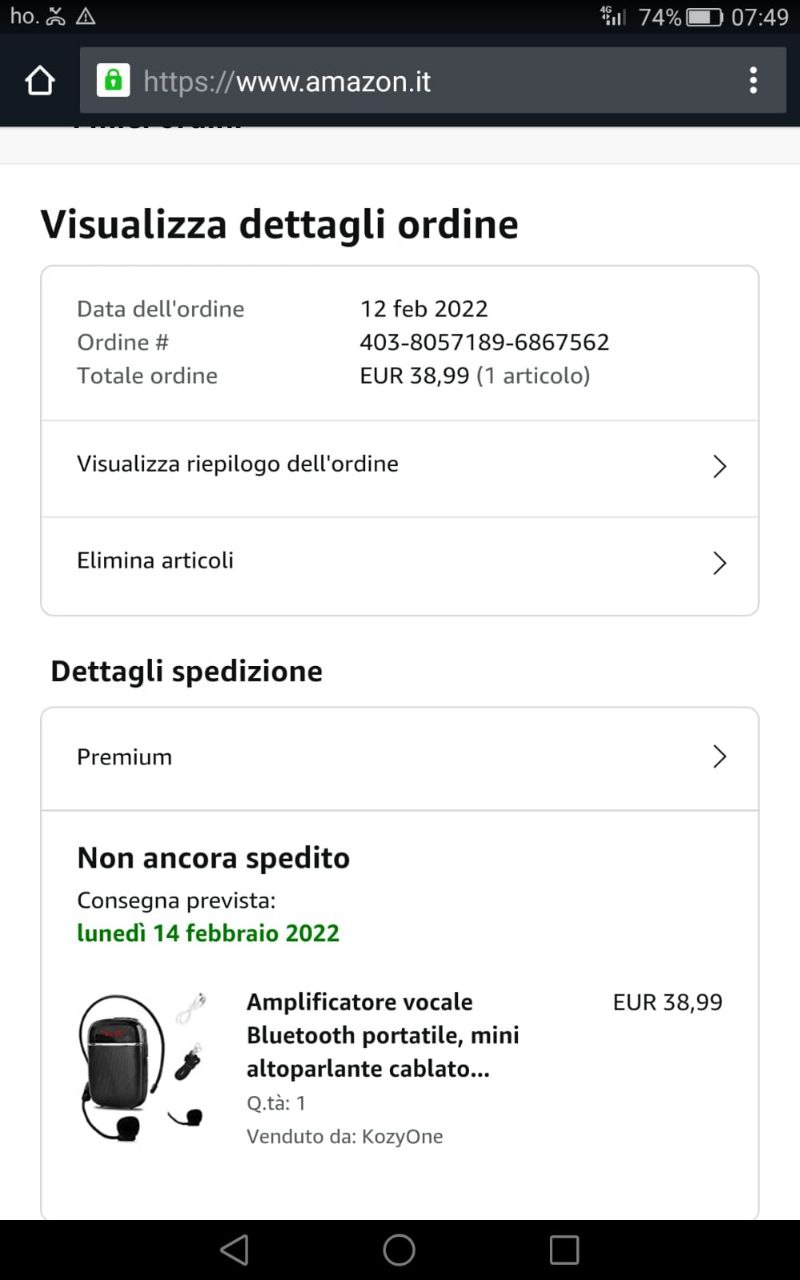Tap the green secure padlock icon
Viewport: 800px width, 1280px height.
113,80
